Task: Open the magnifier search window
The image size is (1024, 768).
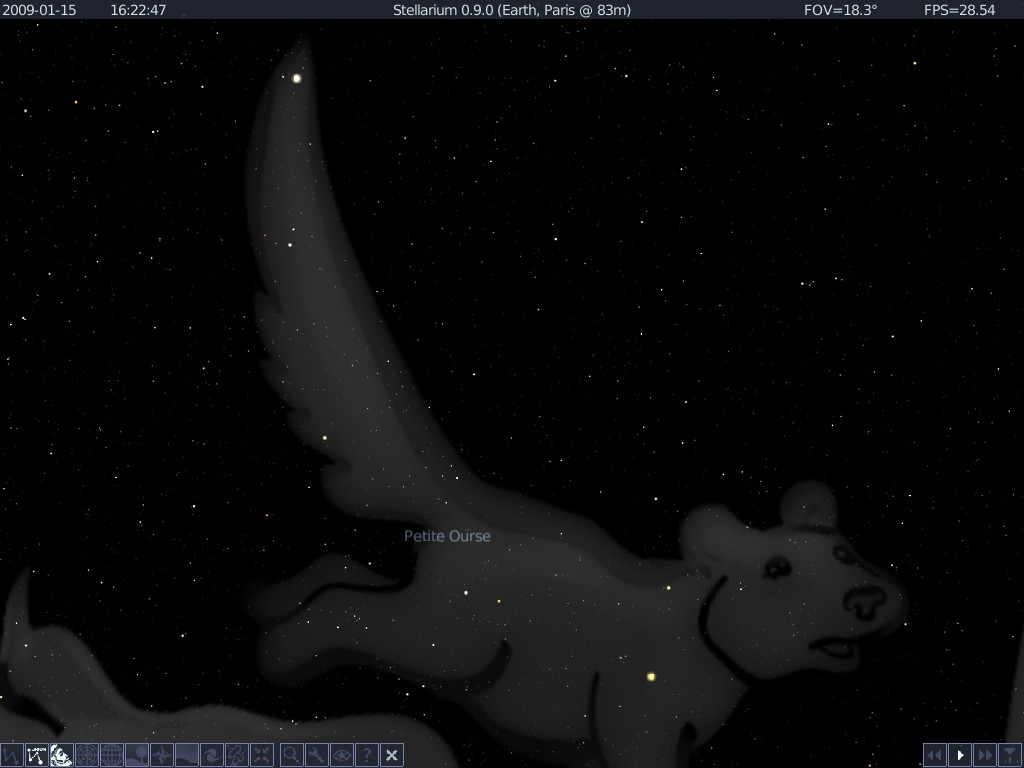Action: tap(292, 756)
